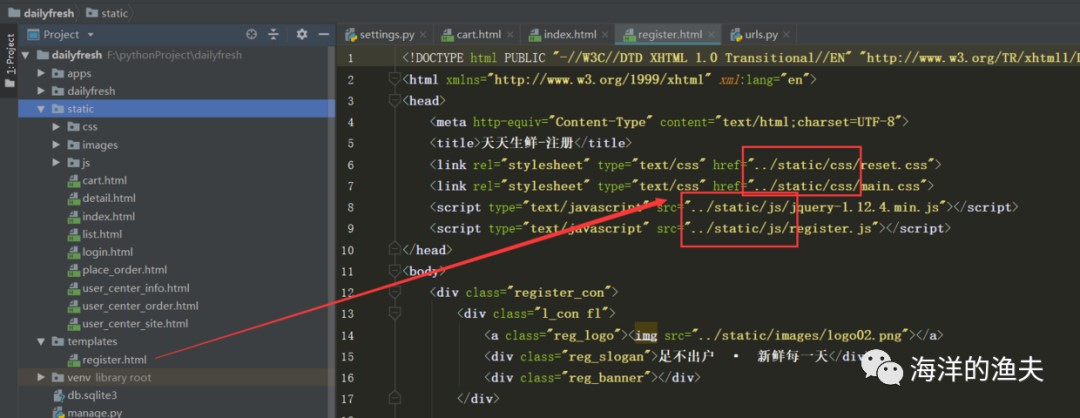Expand the venv library root folder
This screenshot has width=1080, height=418.
(41, 377)
